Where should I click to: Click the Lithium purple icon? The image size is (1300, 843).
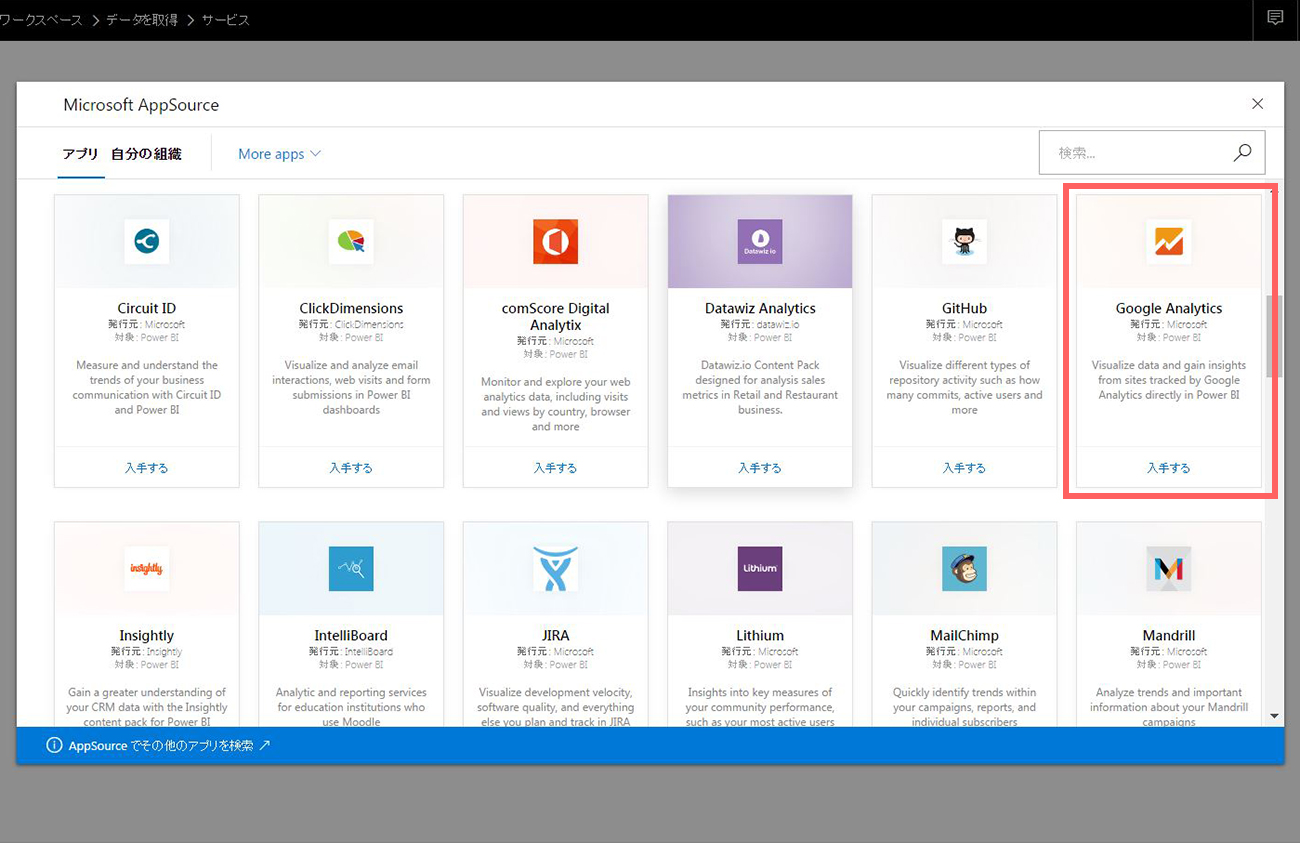point(760,568)
